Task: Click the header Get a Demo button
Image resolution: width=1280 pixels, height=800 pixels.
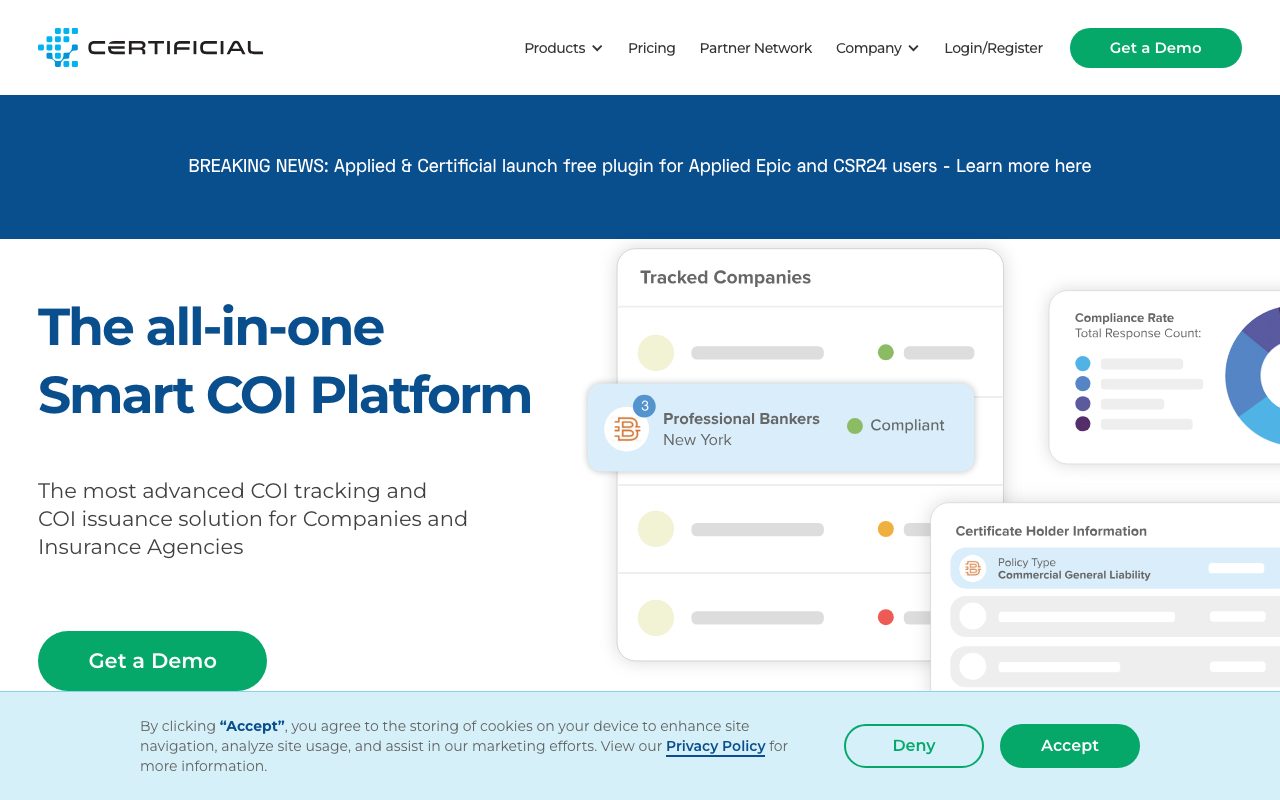Action: [1156, 48]
